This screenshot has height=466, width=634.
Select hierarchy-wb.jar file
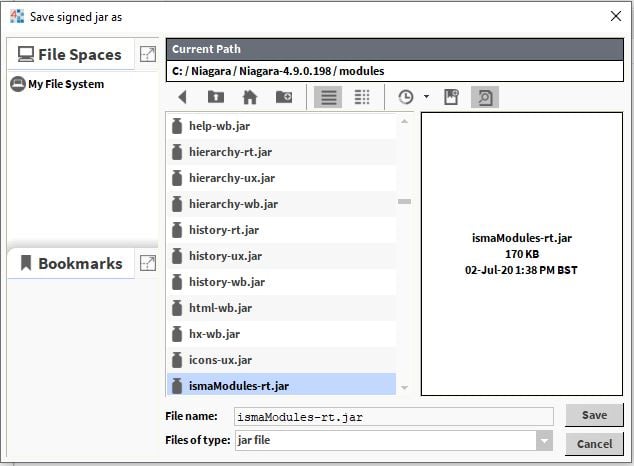point(281,204)
